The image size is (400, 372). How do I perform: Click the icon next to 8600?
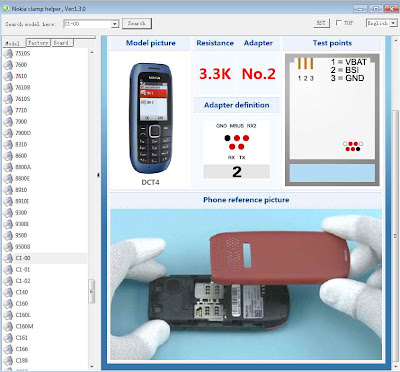pyautogui.click(x=8, y=155)
